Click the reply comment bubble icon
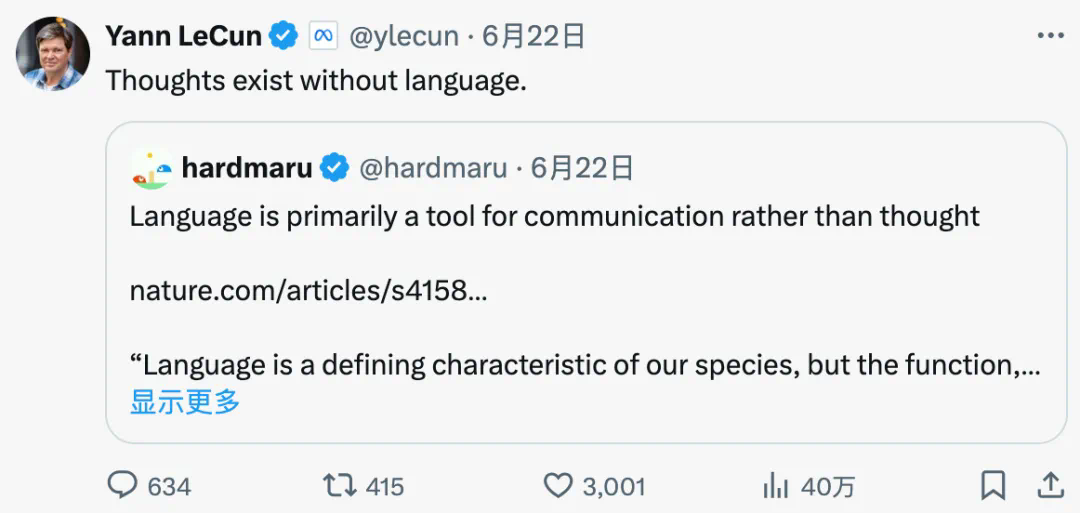 tap(122, 486)
